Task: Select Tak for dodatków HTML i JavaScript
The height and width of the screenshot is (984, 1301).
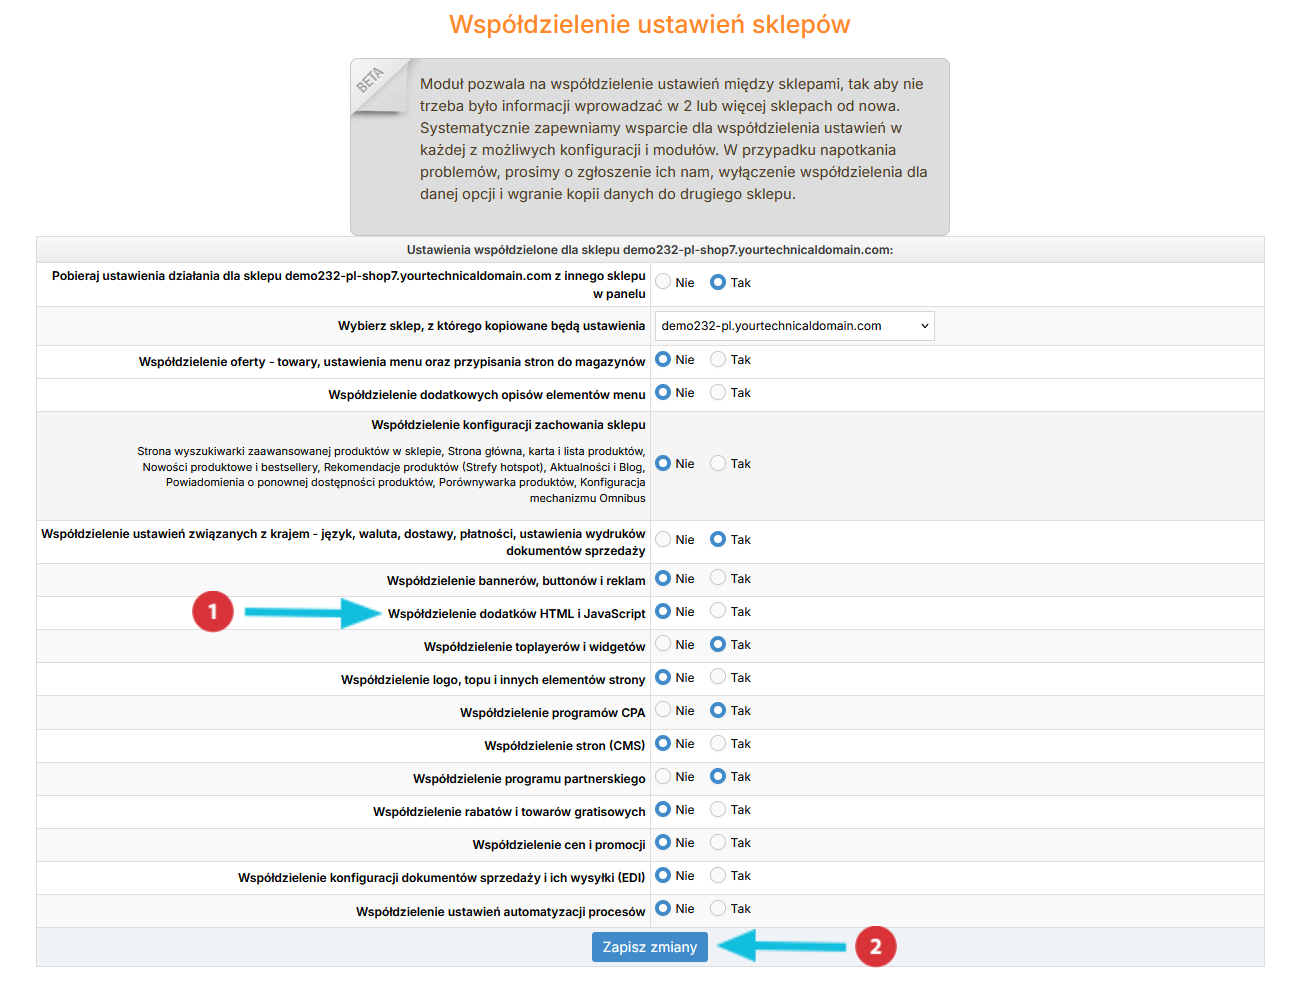Action: tap(718, 611)
